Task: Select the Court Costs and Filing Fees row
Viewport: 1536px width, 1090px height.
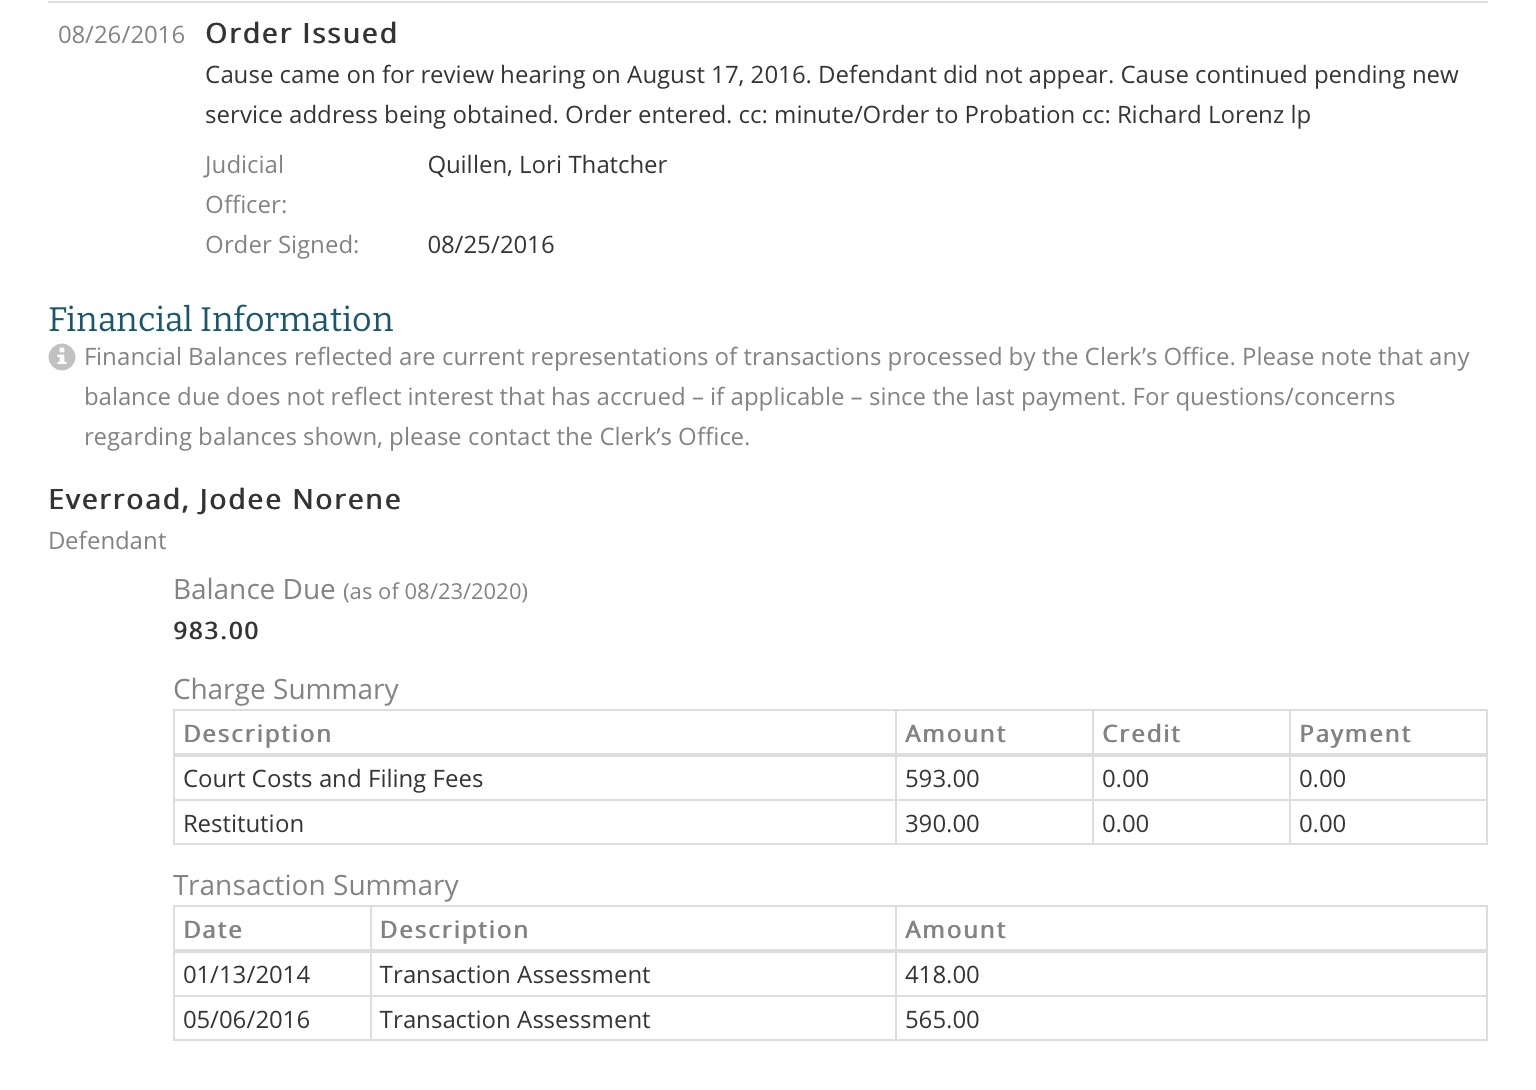Action: coord(830,778)
